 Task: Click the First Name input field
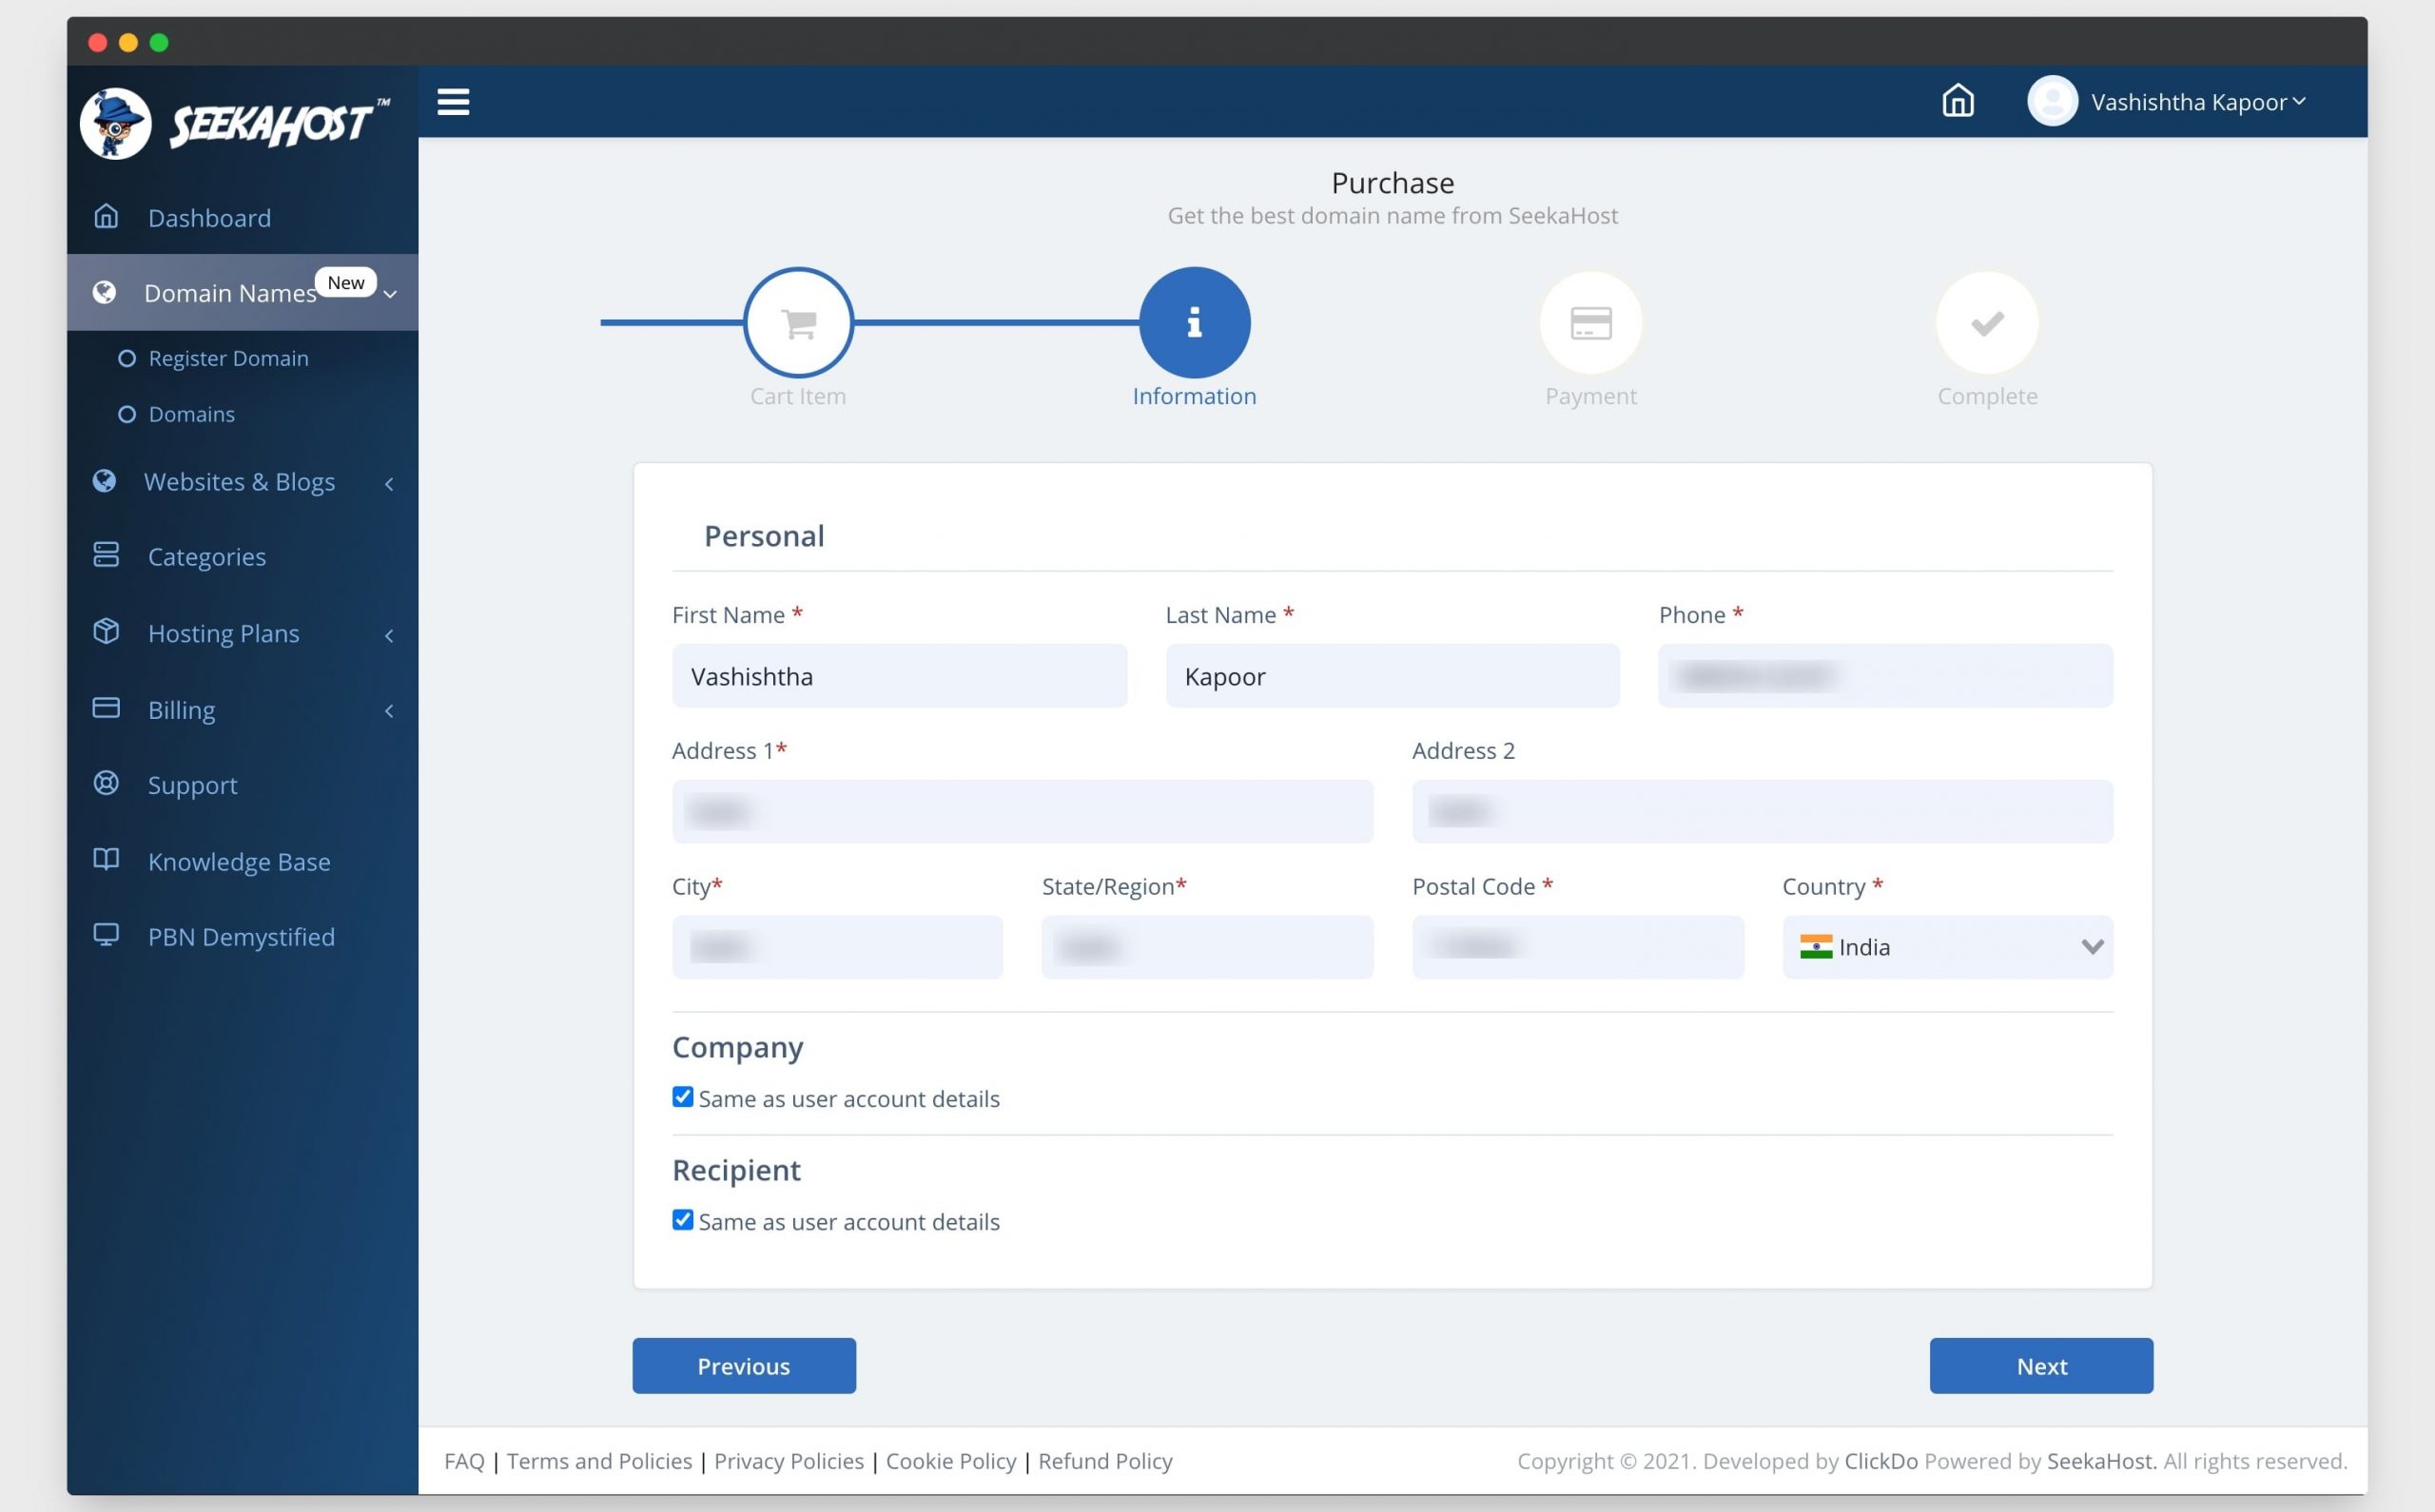point(899,674)
